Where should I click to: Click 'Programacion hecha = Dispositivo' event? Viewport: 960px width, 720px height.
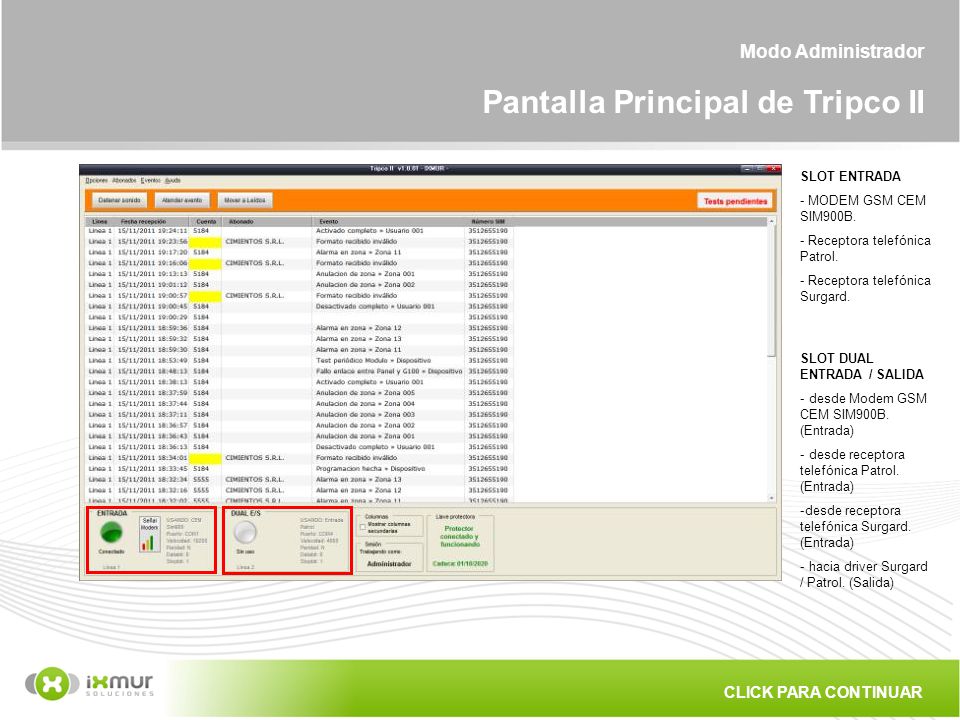tap(370, 468)
